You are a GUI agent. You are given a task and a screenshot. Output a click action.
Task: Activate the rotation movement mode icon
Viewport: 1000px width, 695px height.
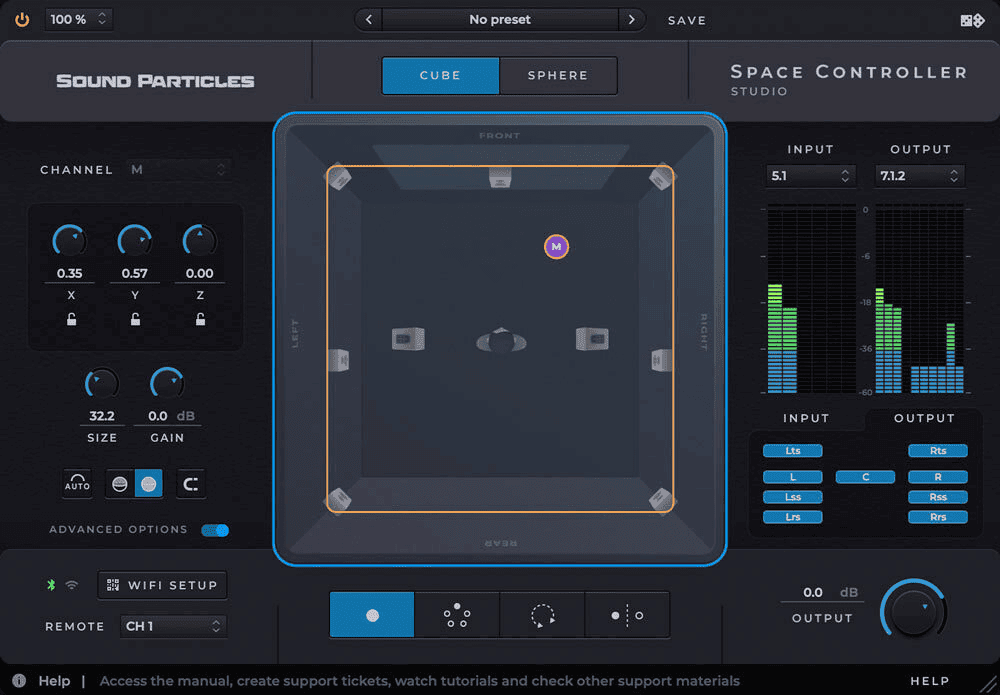click(541, 615)
